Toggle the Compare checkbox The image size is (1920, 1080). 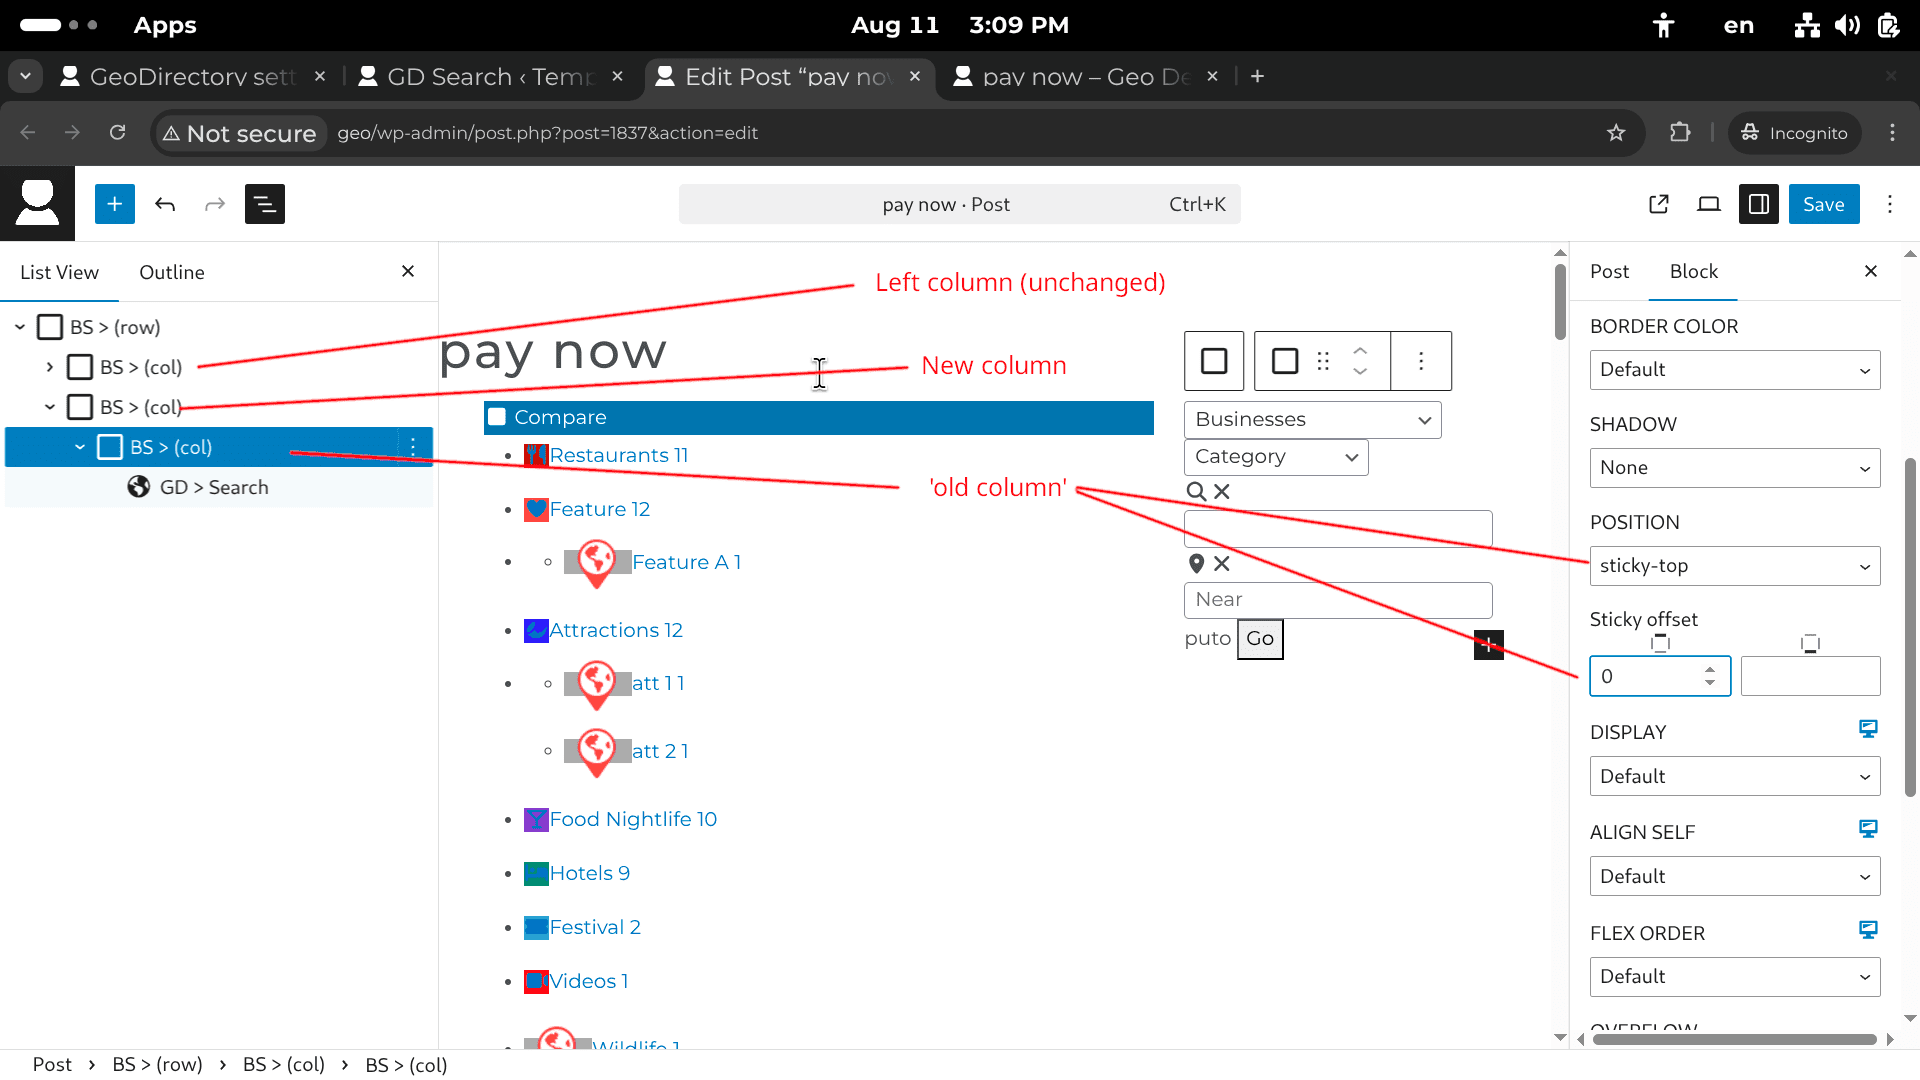[x=497, y=417]
